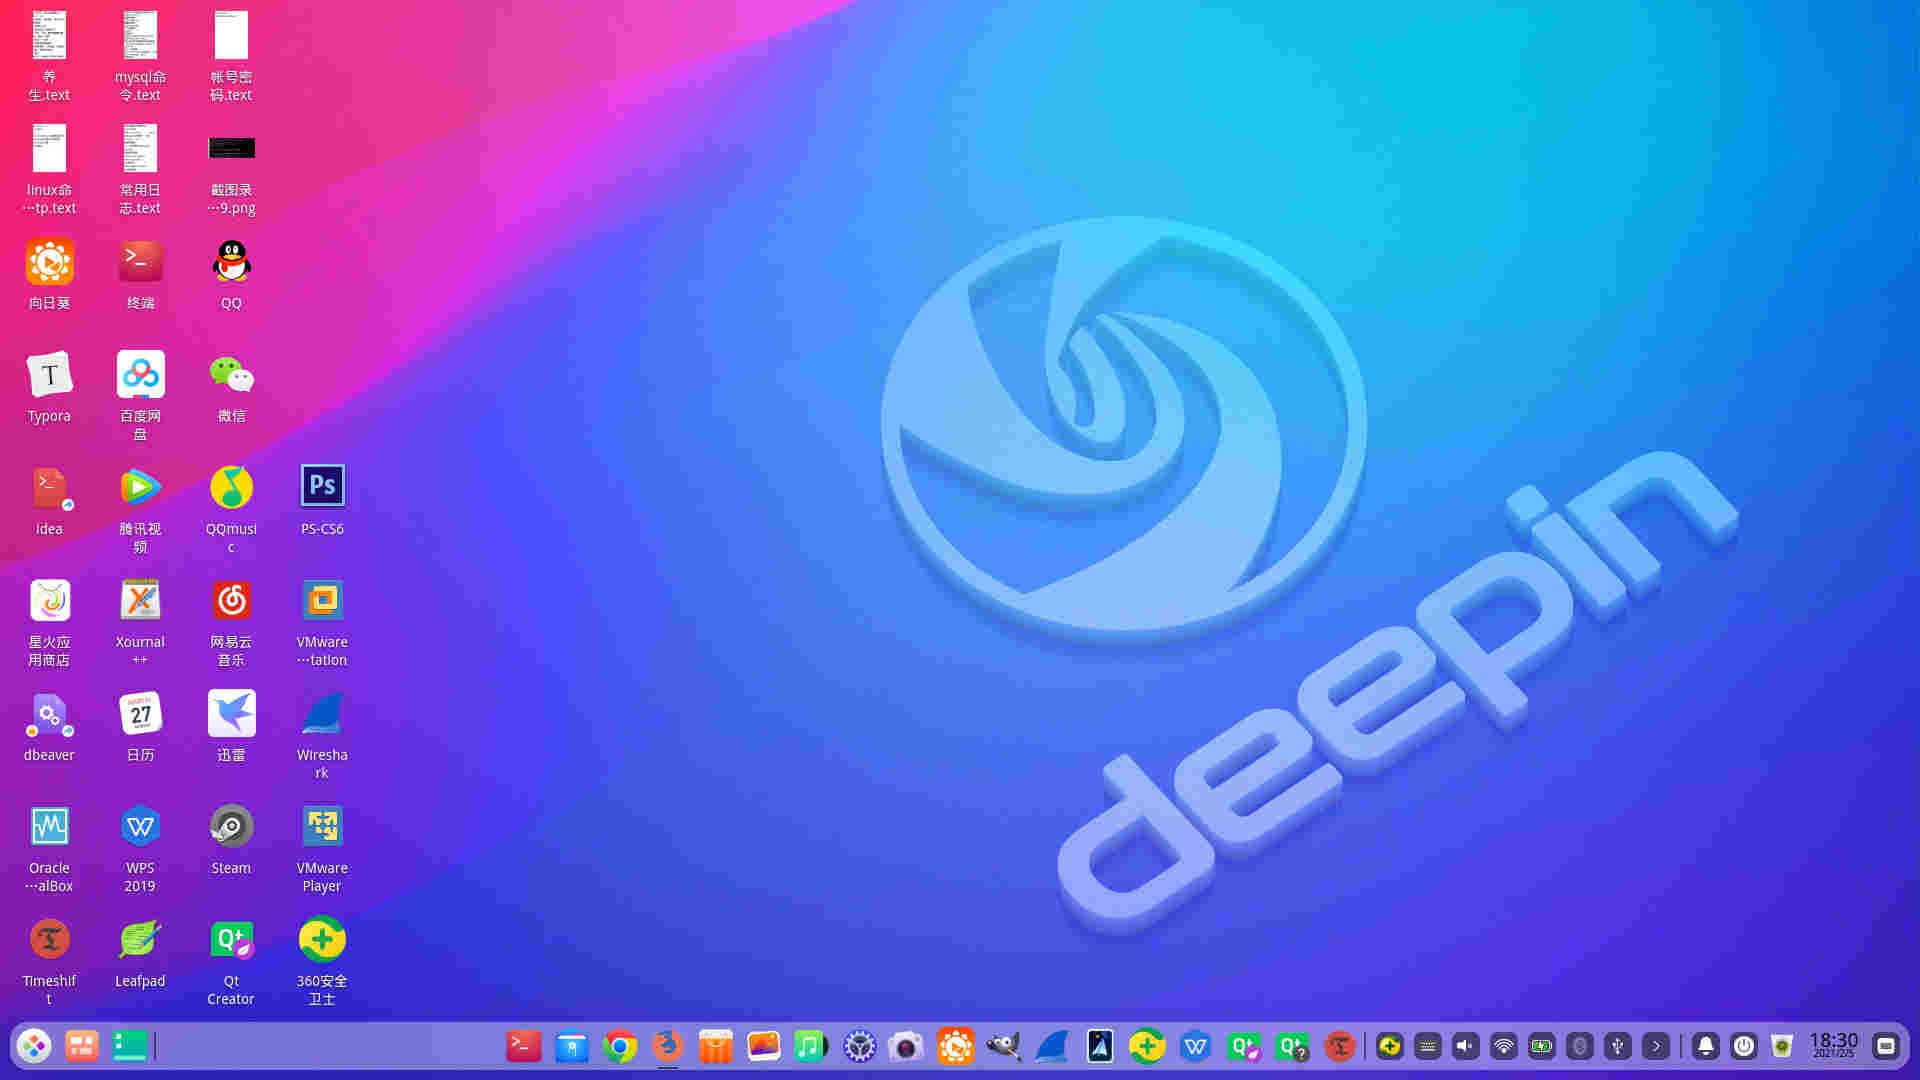Open the PS-CS6 Photoshop shortcut
Viewport: 1920px width, 1080px height.
pos(322,487)
